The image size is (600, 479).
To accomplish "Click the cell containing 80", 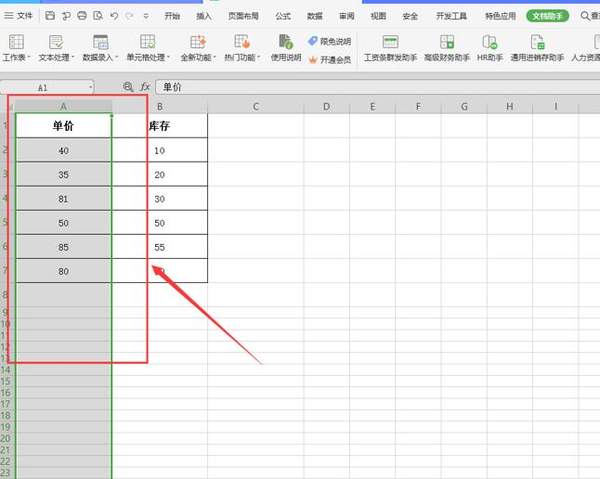I will (x=64, y=271).
